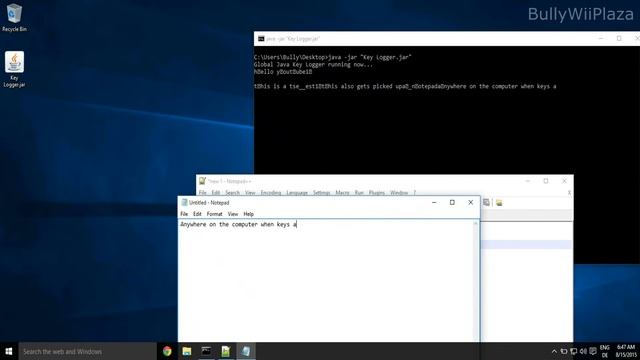Minimize the Key Logger command prompt window
This screenshot has width=640, height=360.
[601, 38]
